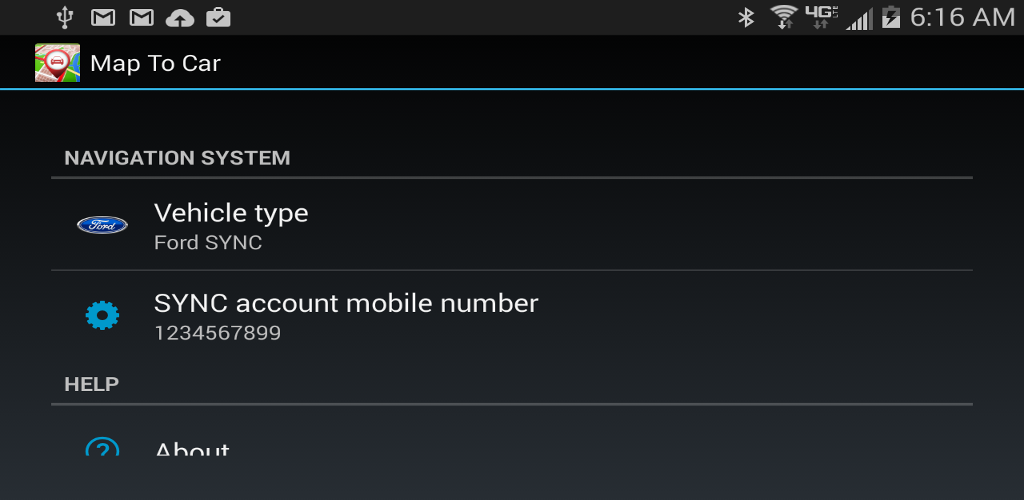This screenshot has height=500, width=1024.
Task: Open the Vehicle type setting
Action: click(x=512, y=225)
